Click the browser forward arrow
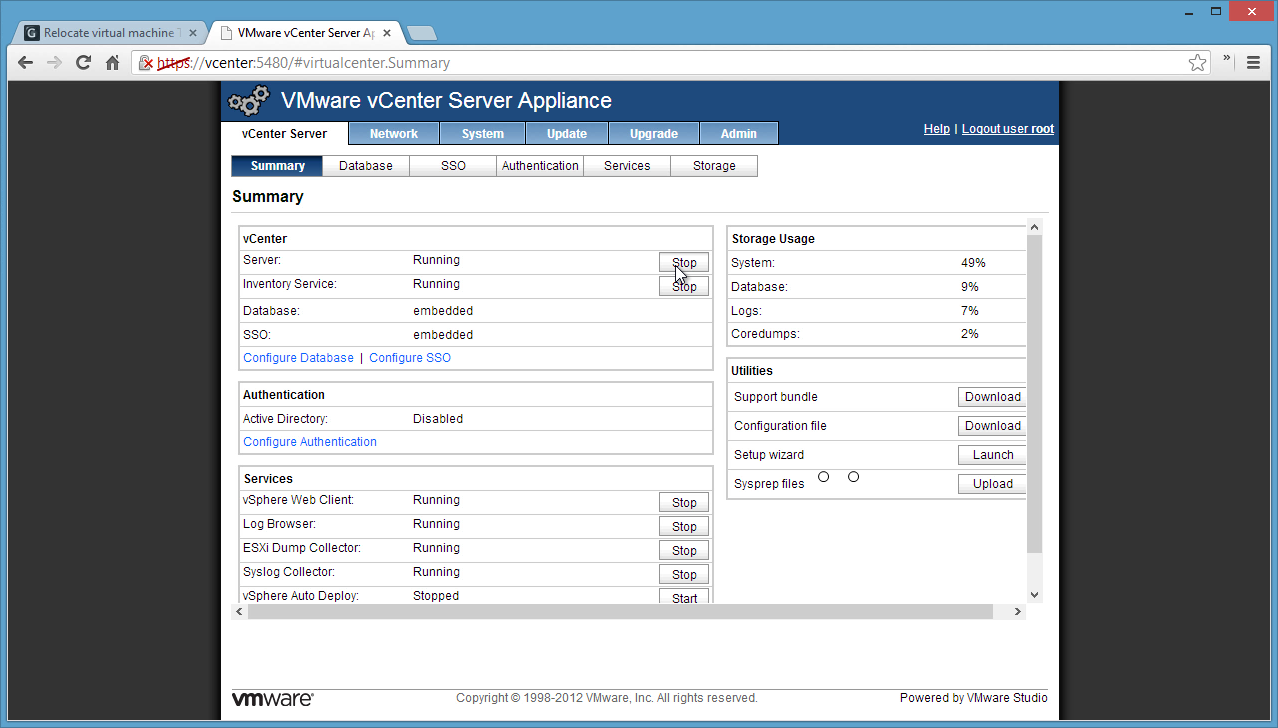 coord(55,62)
